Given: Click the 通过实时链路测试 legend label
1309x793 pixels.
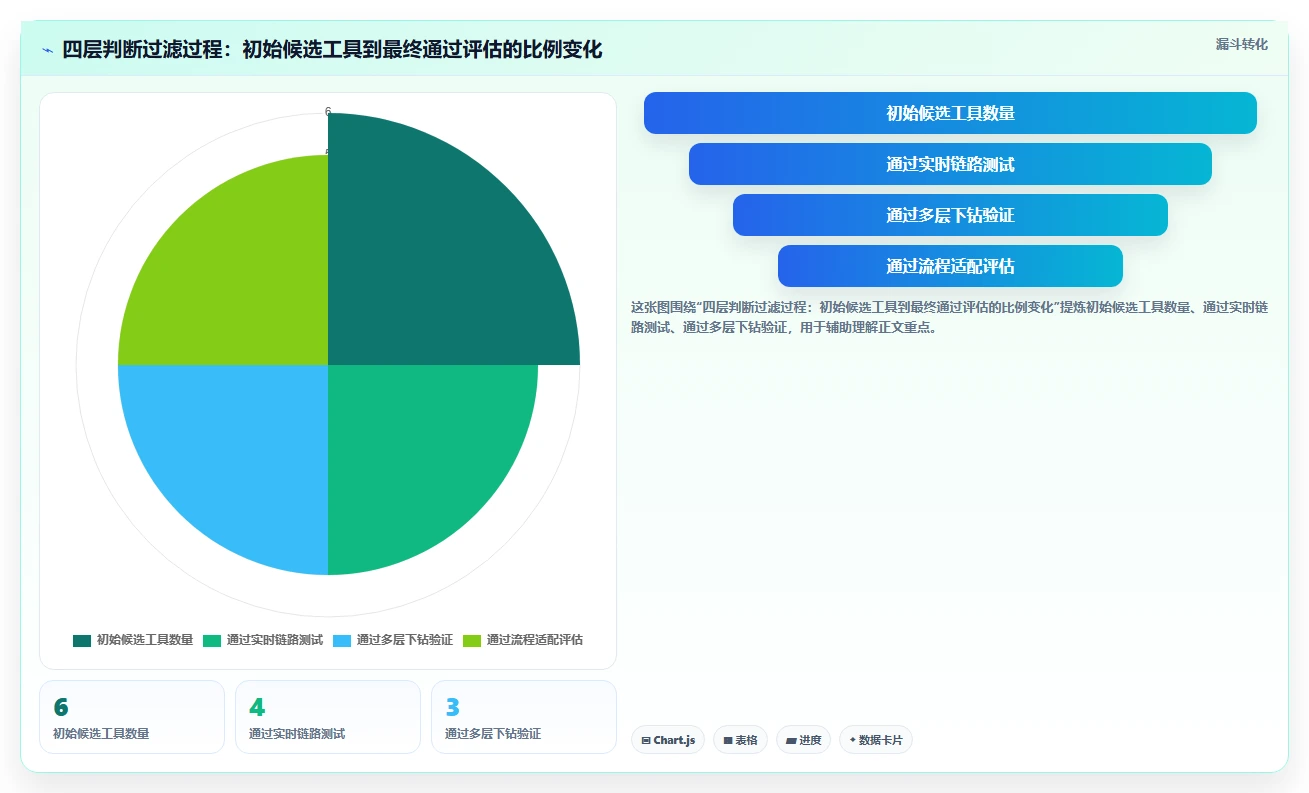Looking at the screenshot, I should click(275, 640).
